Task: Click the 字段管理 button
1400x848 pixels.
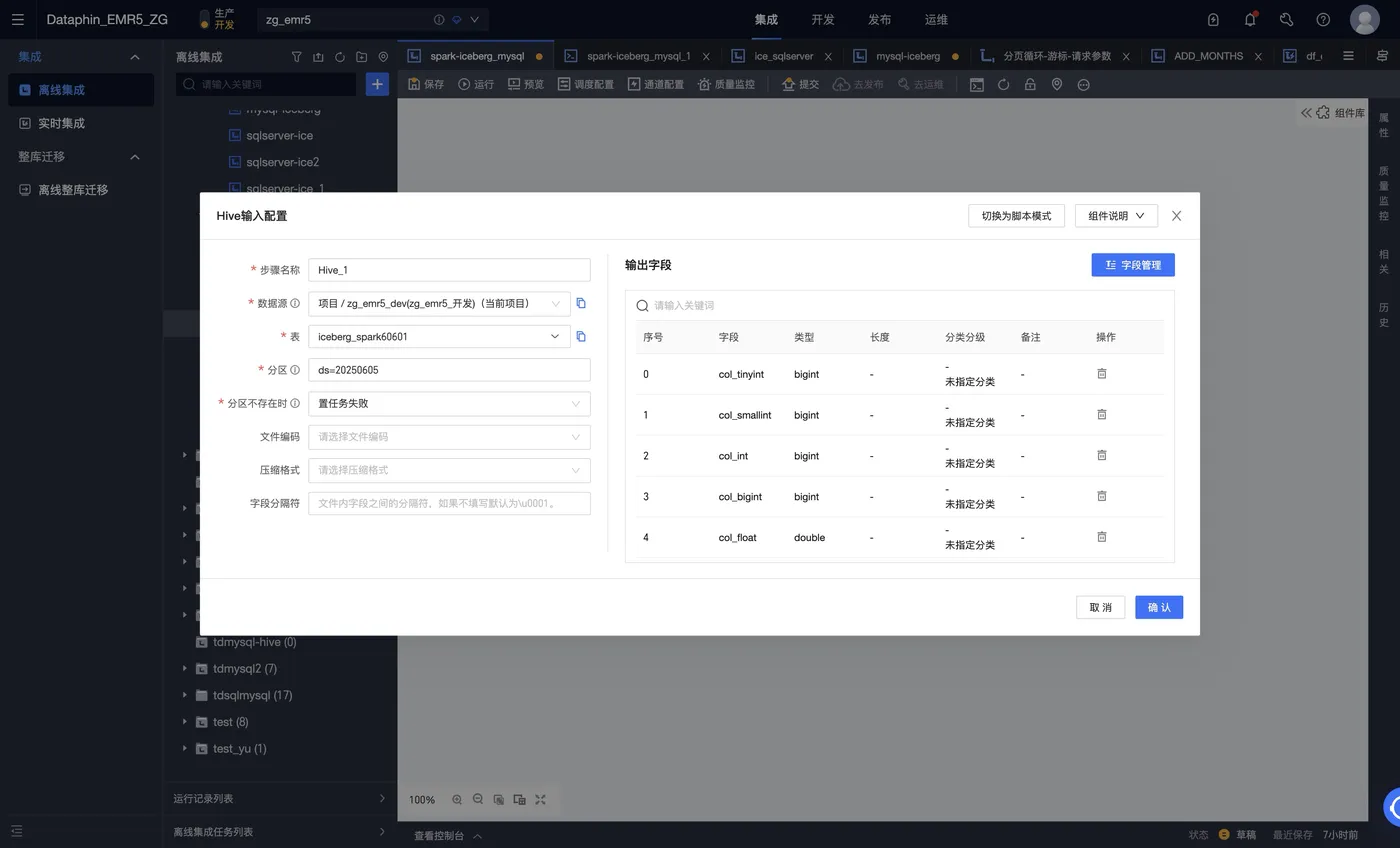Action: (x=1133, y=265)
